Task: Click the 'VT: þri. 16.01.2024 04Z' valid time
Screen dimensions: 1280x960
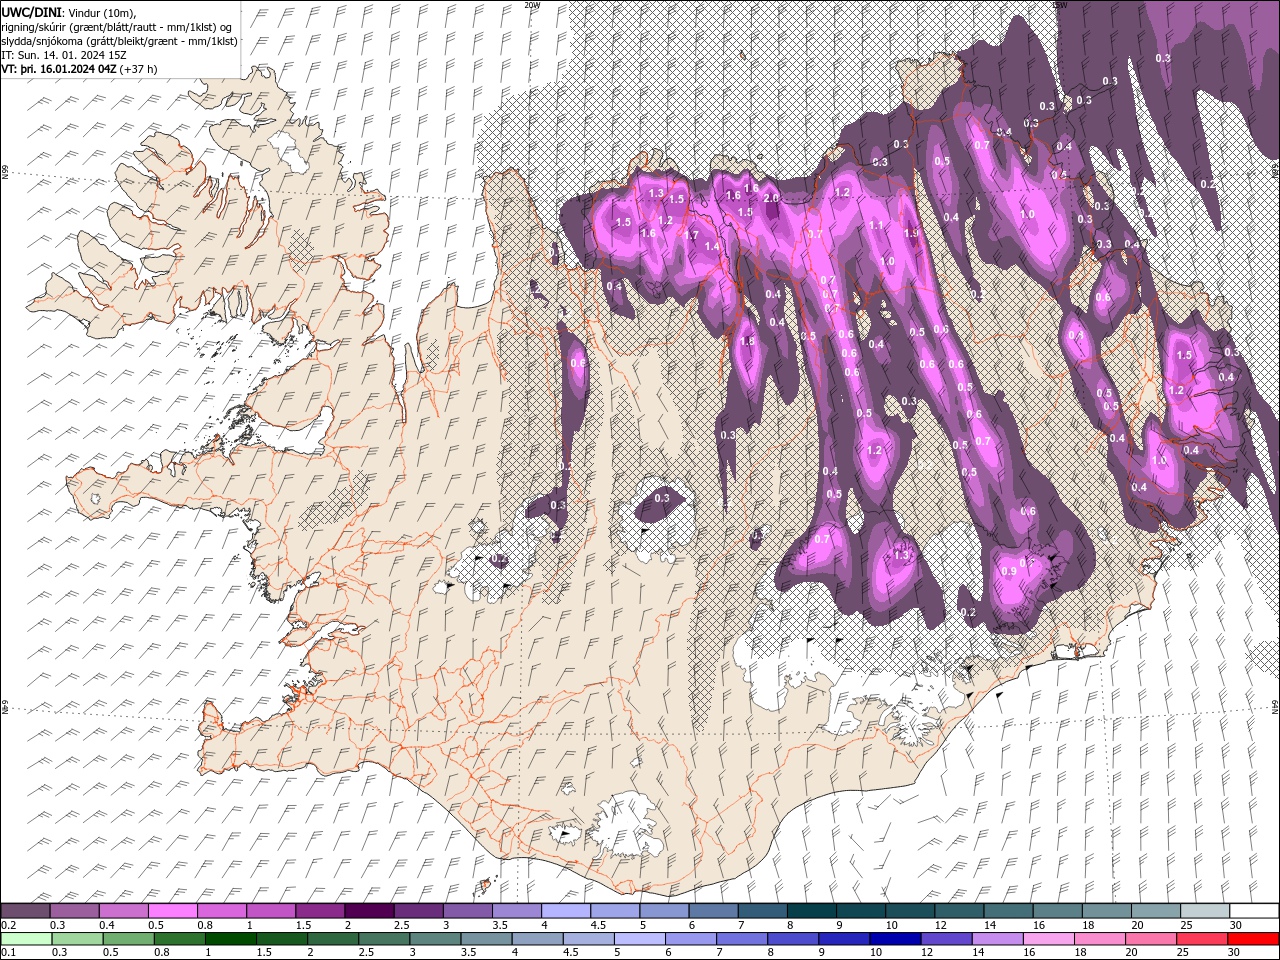Action: click(x=59, y=69)
